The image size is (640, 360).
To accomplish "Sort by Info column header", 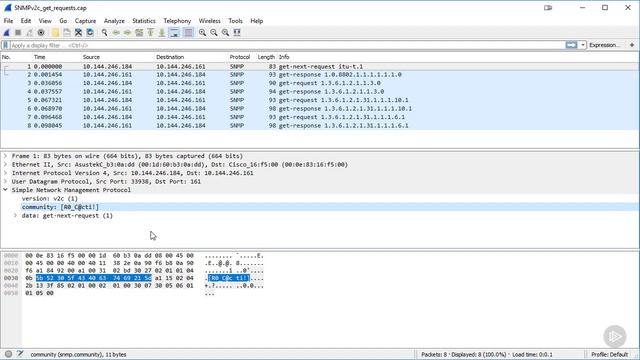I will (x=284, y=57).
